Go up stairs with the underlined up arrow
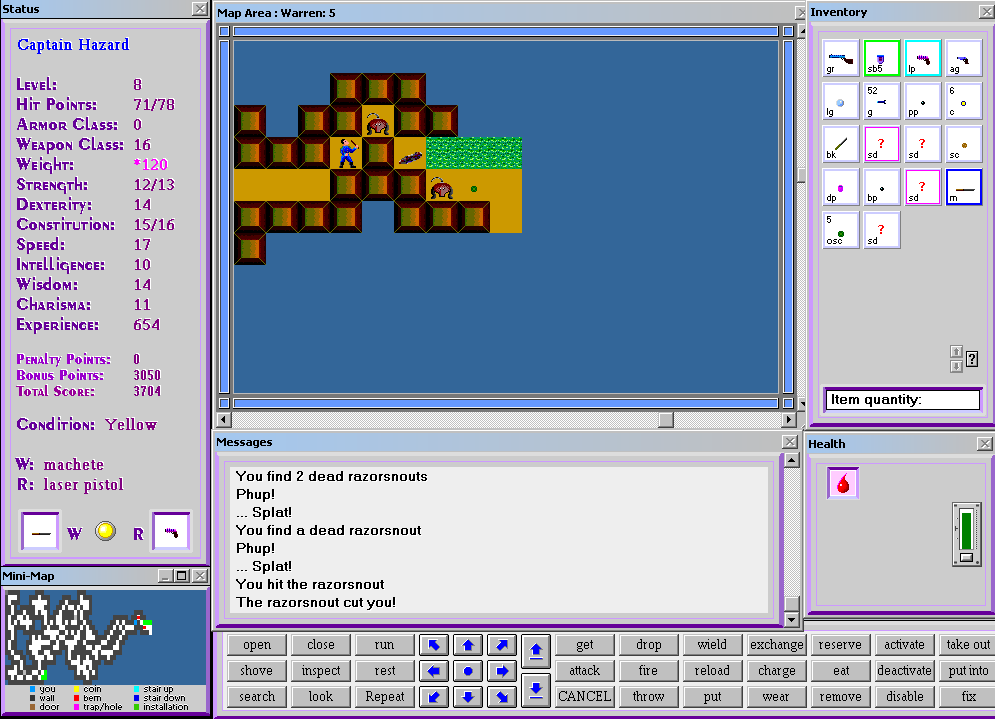This screenshot has height=719, width=995. [536, 651]
